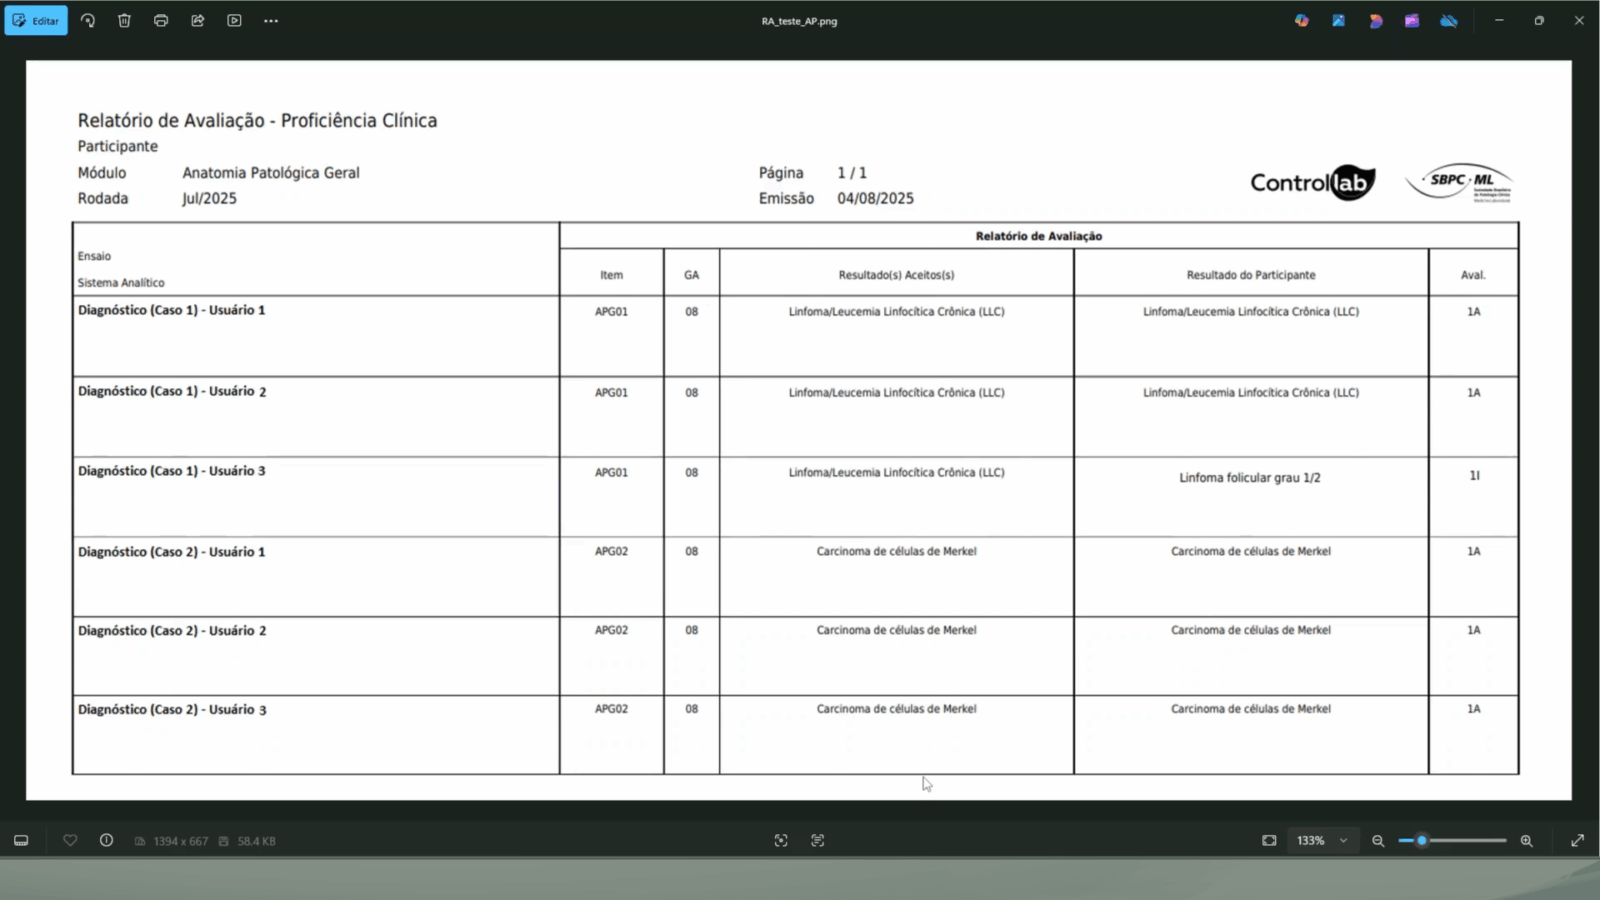Toggle the filmstrip view icon
This screenshot has width=1600, height=900.
click(21, 841)
